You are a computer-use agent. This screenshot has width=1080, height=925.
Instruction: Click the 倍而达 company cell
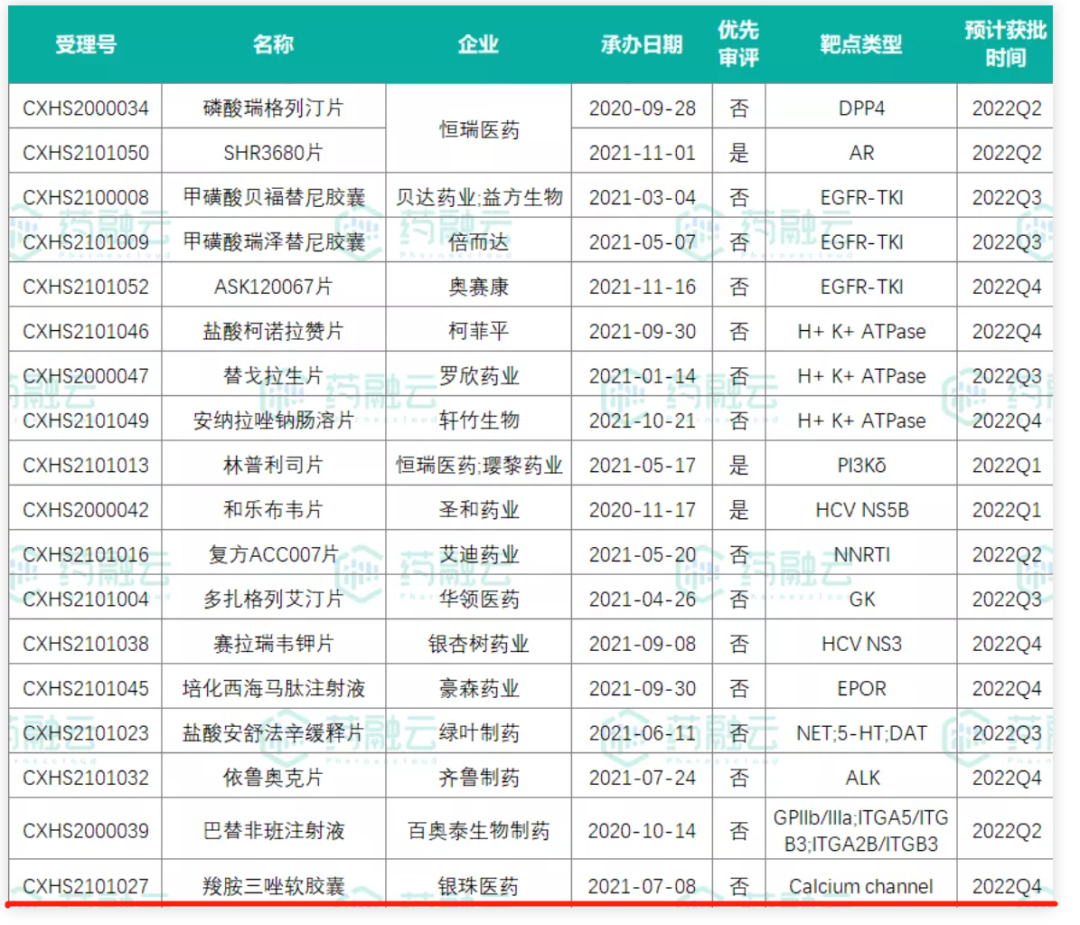(x=478, y=242)
